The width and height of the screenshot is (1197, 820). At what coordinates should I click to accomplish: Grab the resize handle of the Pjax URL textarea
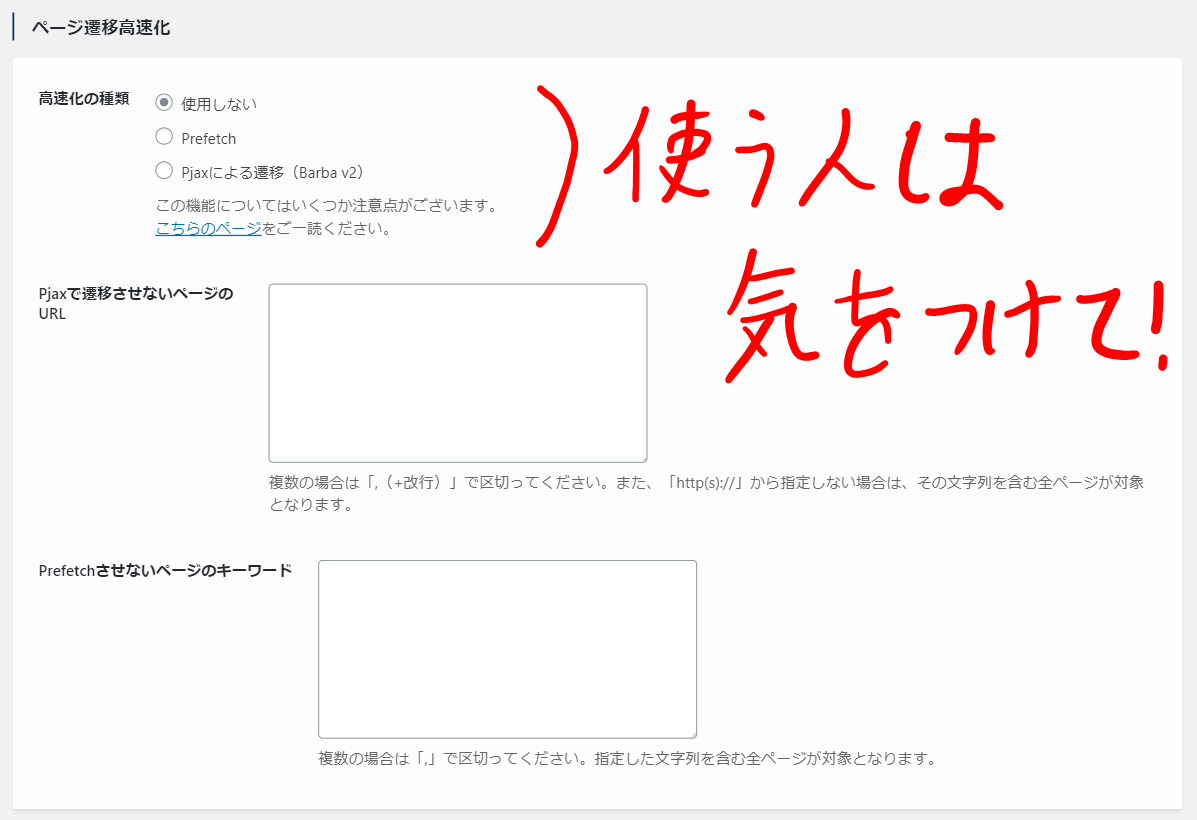click(641, 456)
